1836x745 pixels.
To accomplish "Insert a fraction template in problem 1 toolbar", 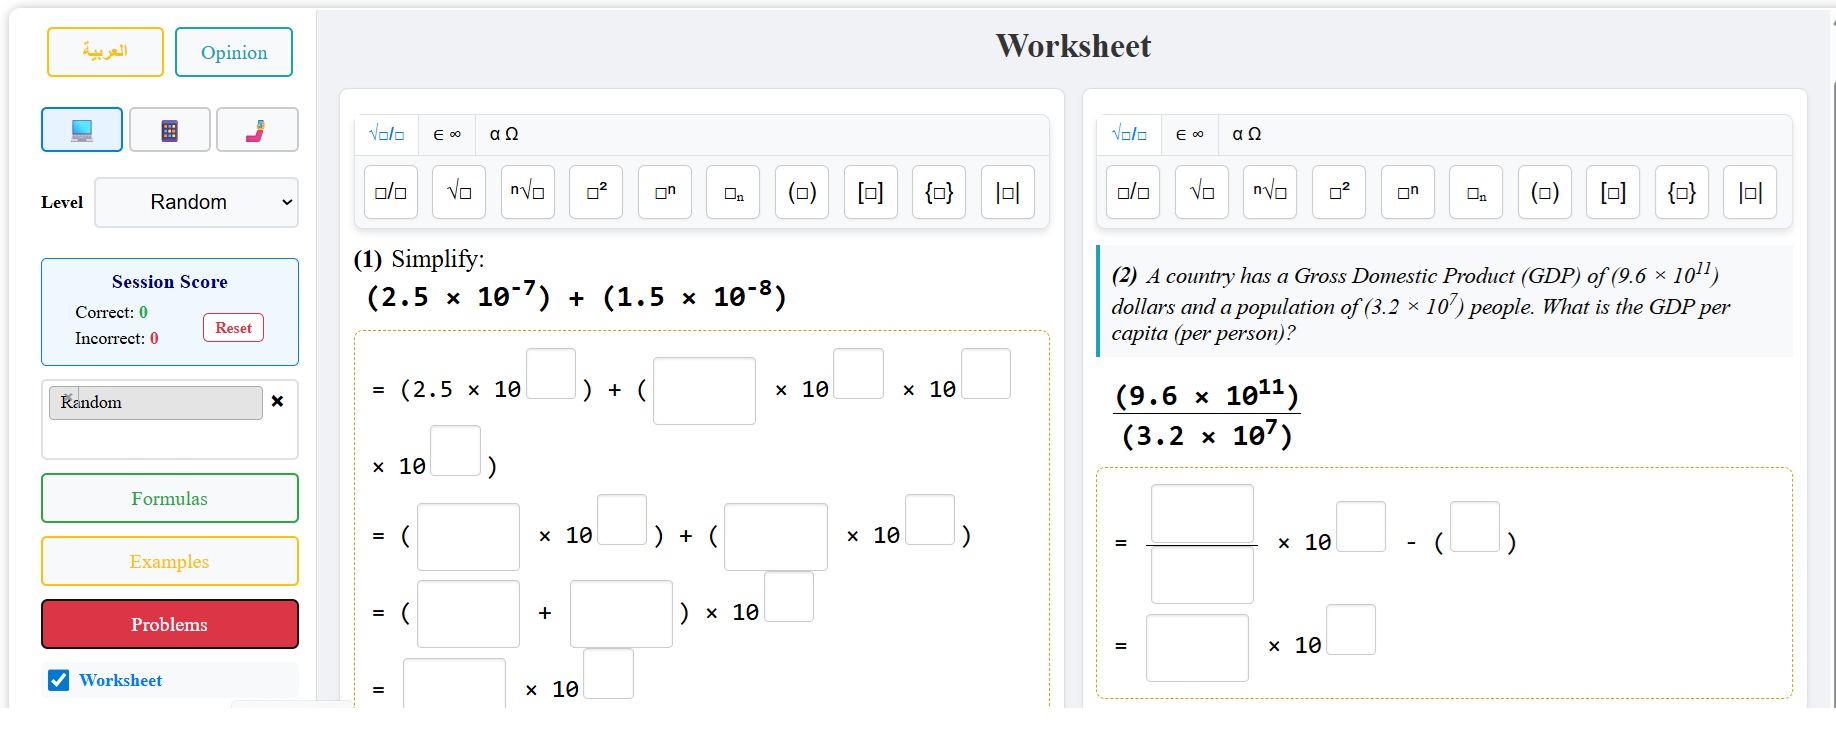I will coord(390,192).
